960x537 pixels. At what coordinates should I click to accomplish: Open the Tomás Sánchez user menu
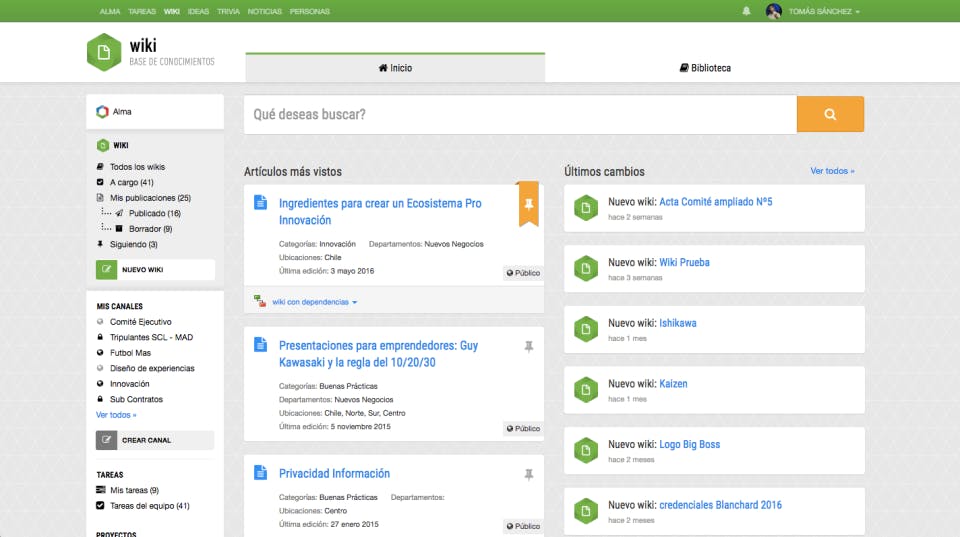[823, 12]
